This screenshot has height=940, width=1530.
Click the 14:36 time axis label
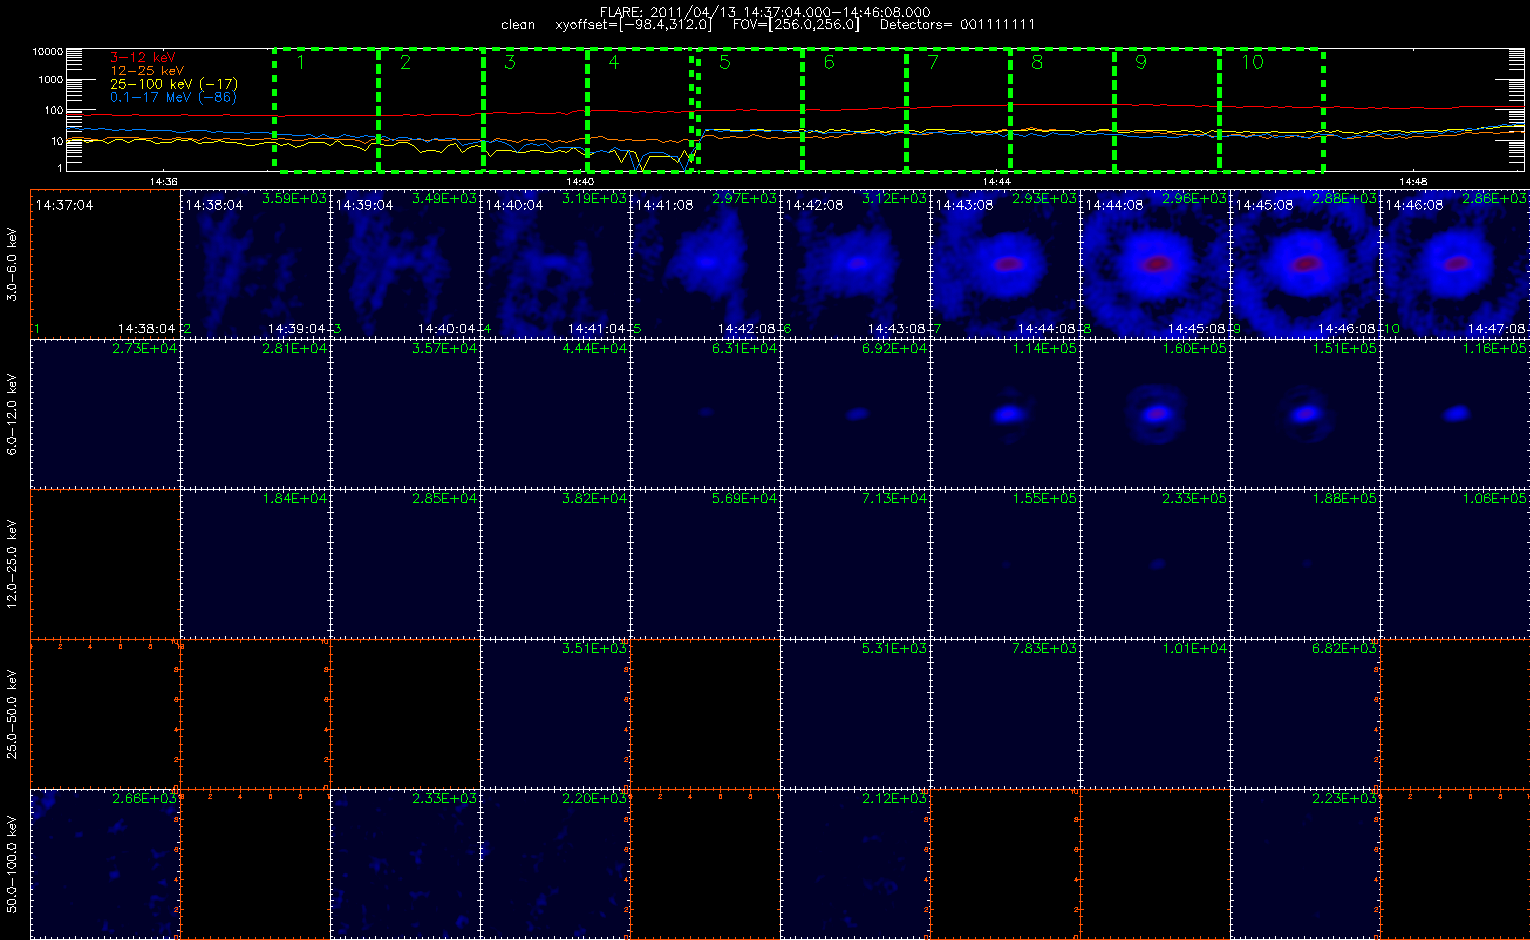point(163,182)
